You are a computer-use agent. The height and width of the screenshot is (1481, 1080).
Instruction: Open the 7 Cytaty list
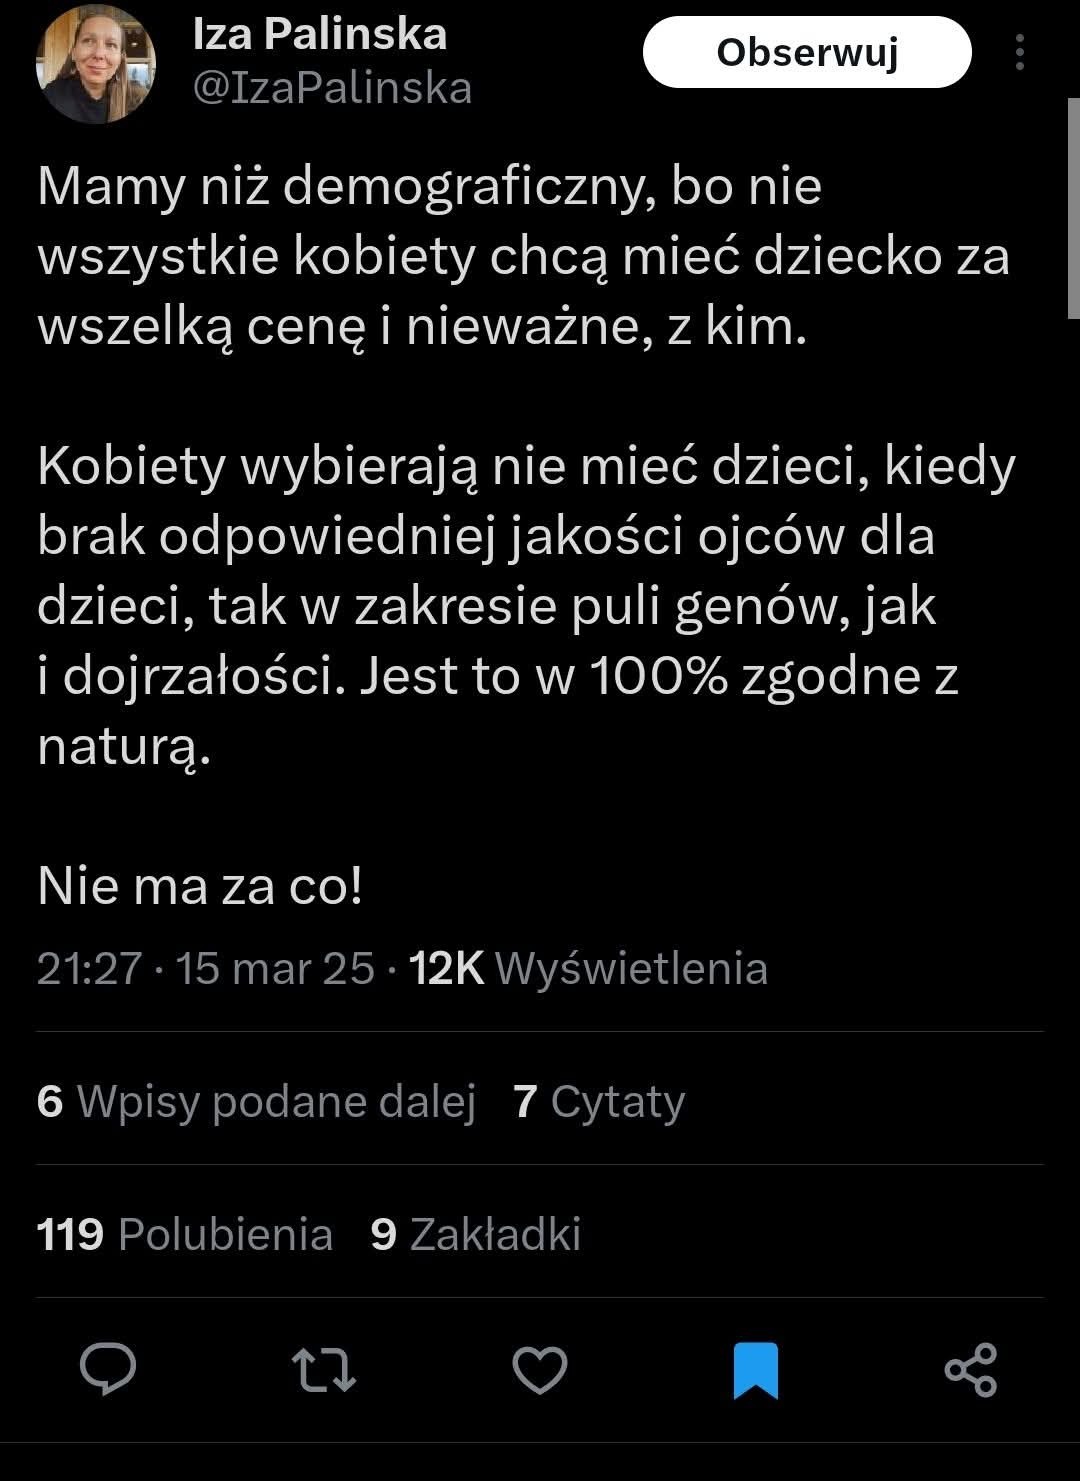(599, 1101)
